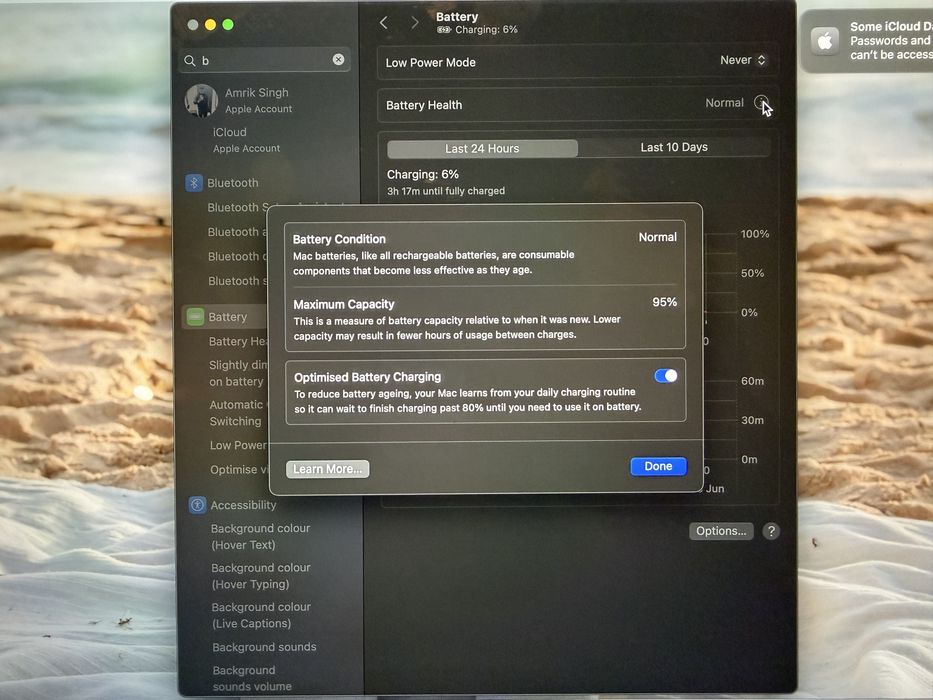Select Bluetooth in the sidebar

click(233, 183)
